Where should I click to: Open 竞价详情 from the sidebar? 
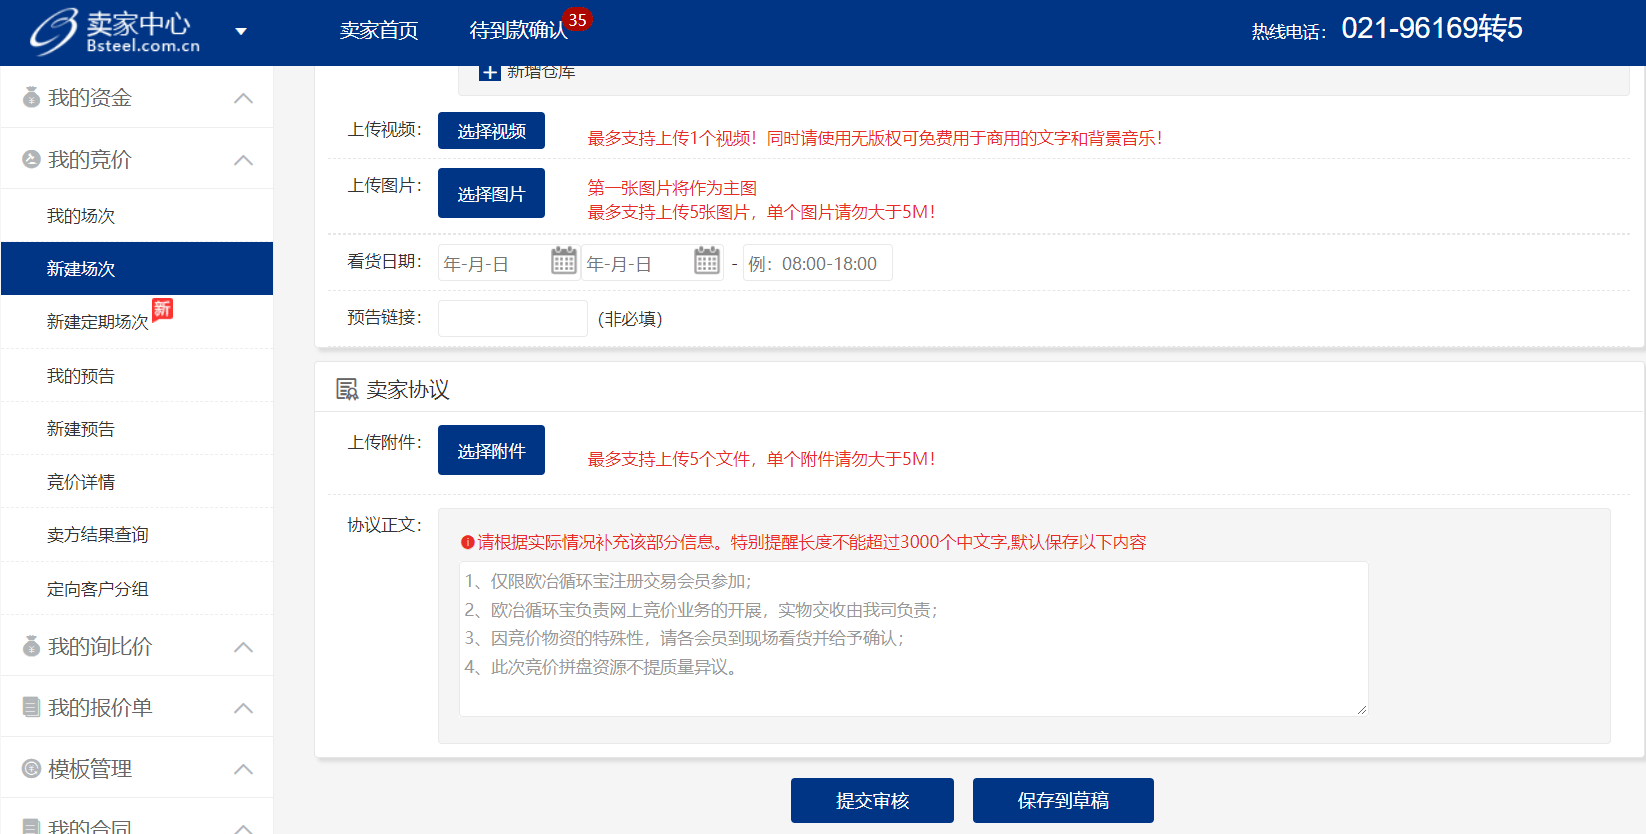[81, 482]
